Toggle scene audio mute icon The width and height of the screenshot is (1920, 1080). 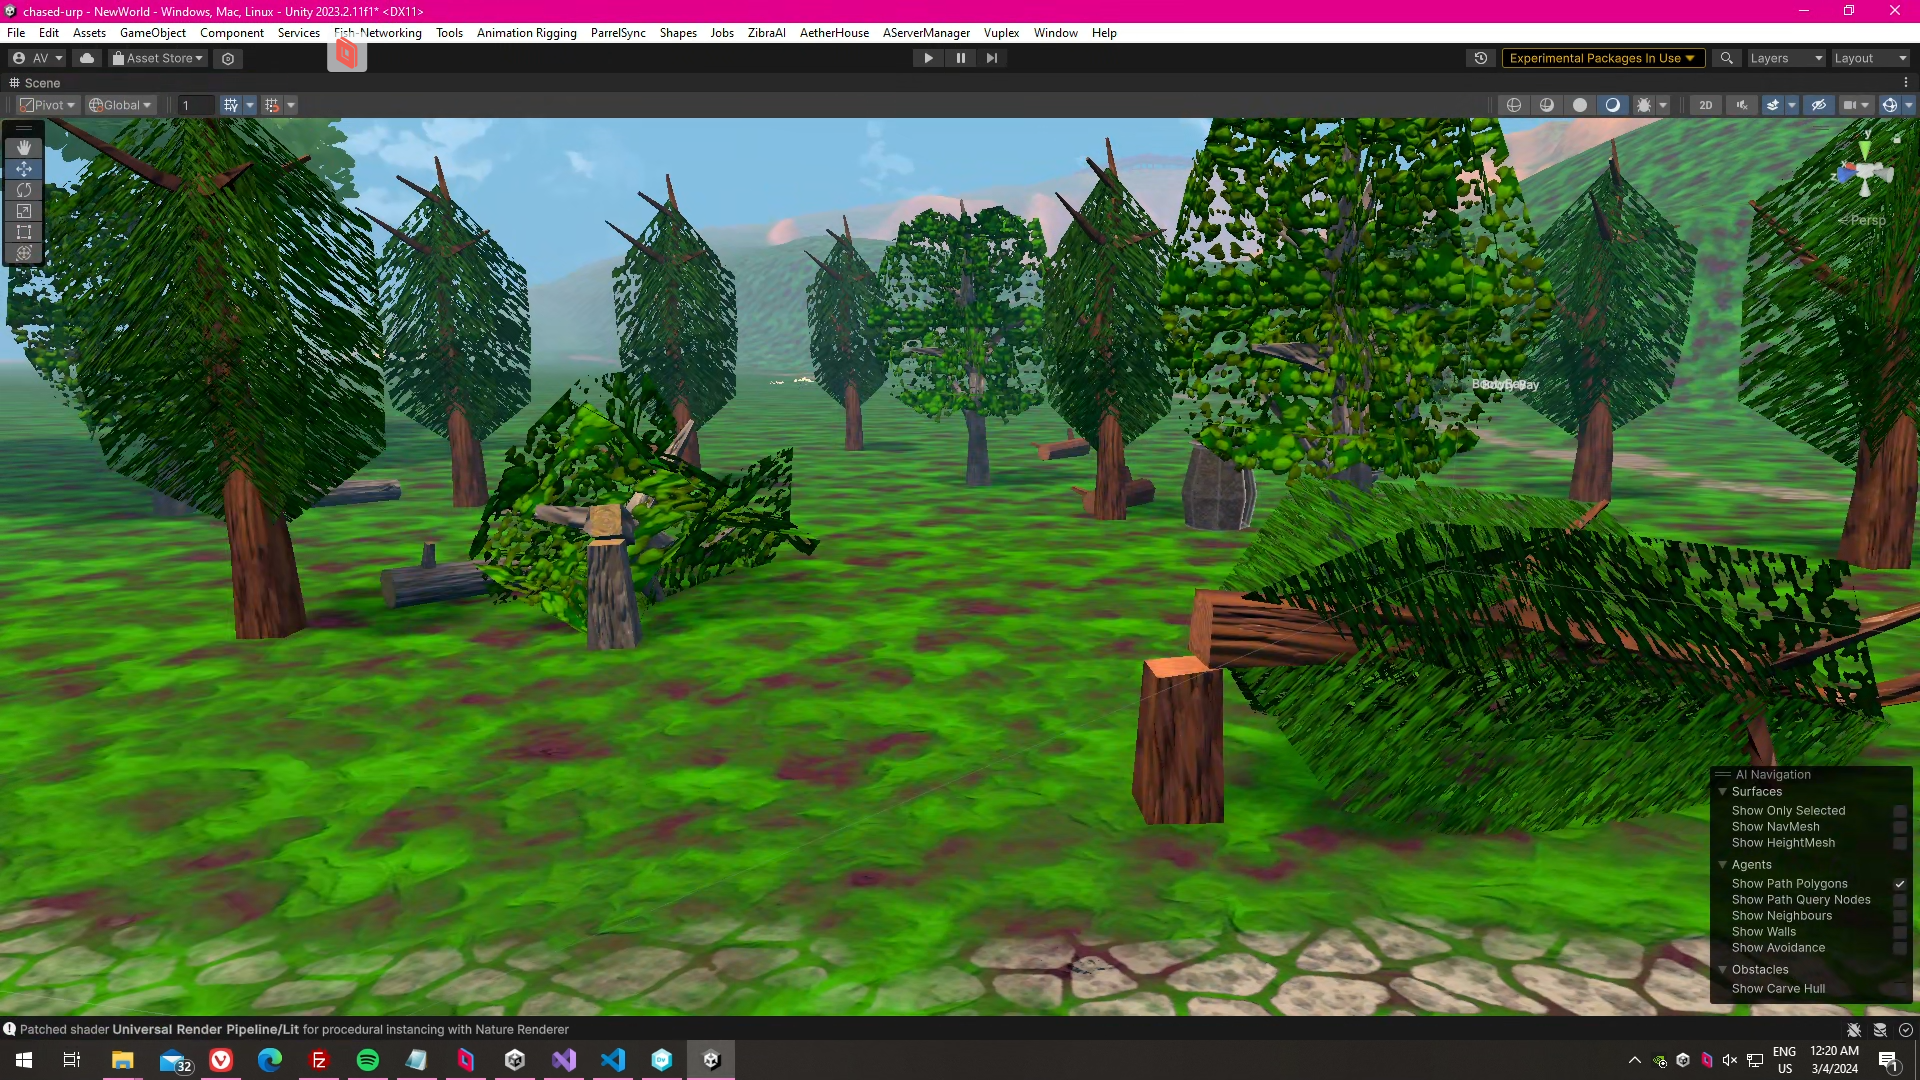tap(1742, 105)
